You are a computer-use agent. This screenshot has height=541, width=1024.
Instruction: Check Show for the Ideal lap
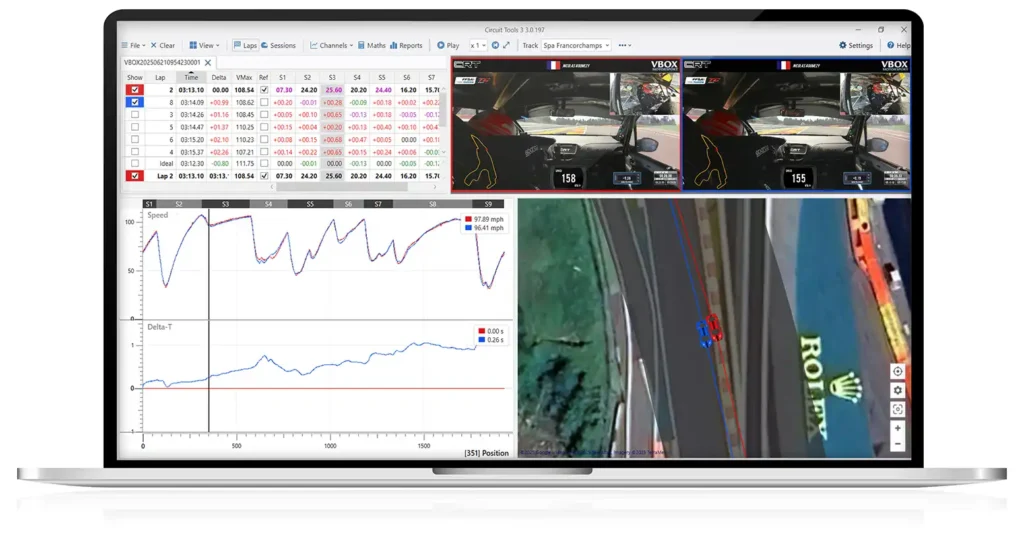135,163
